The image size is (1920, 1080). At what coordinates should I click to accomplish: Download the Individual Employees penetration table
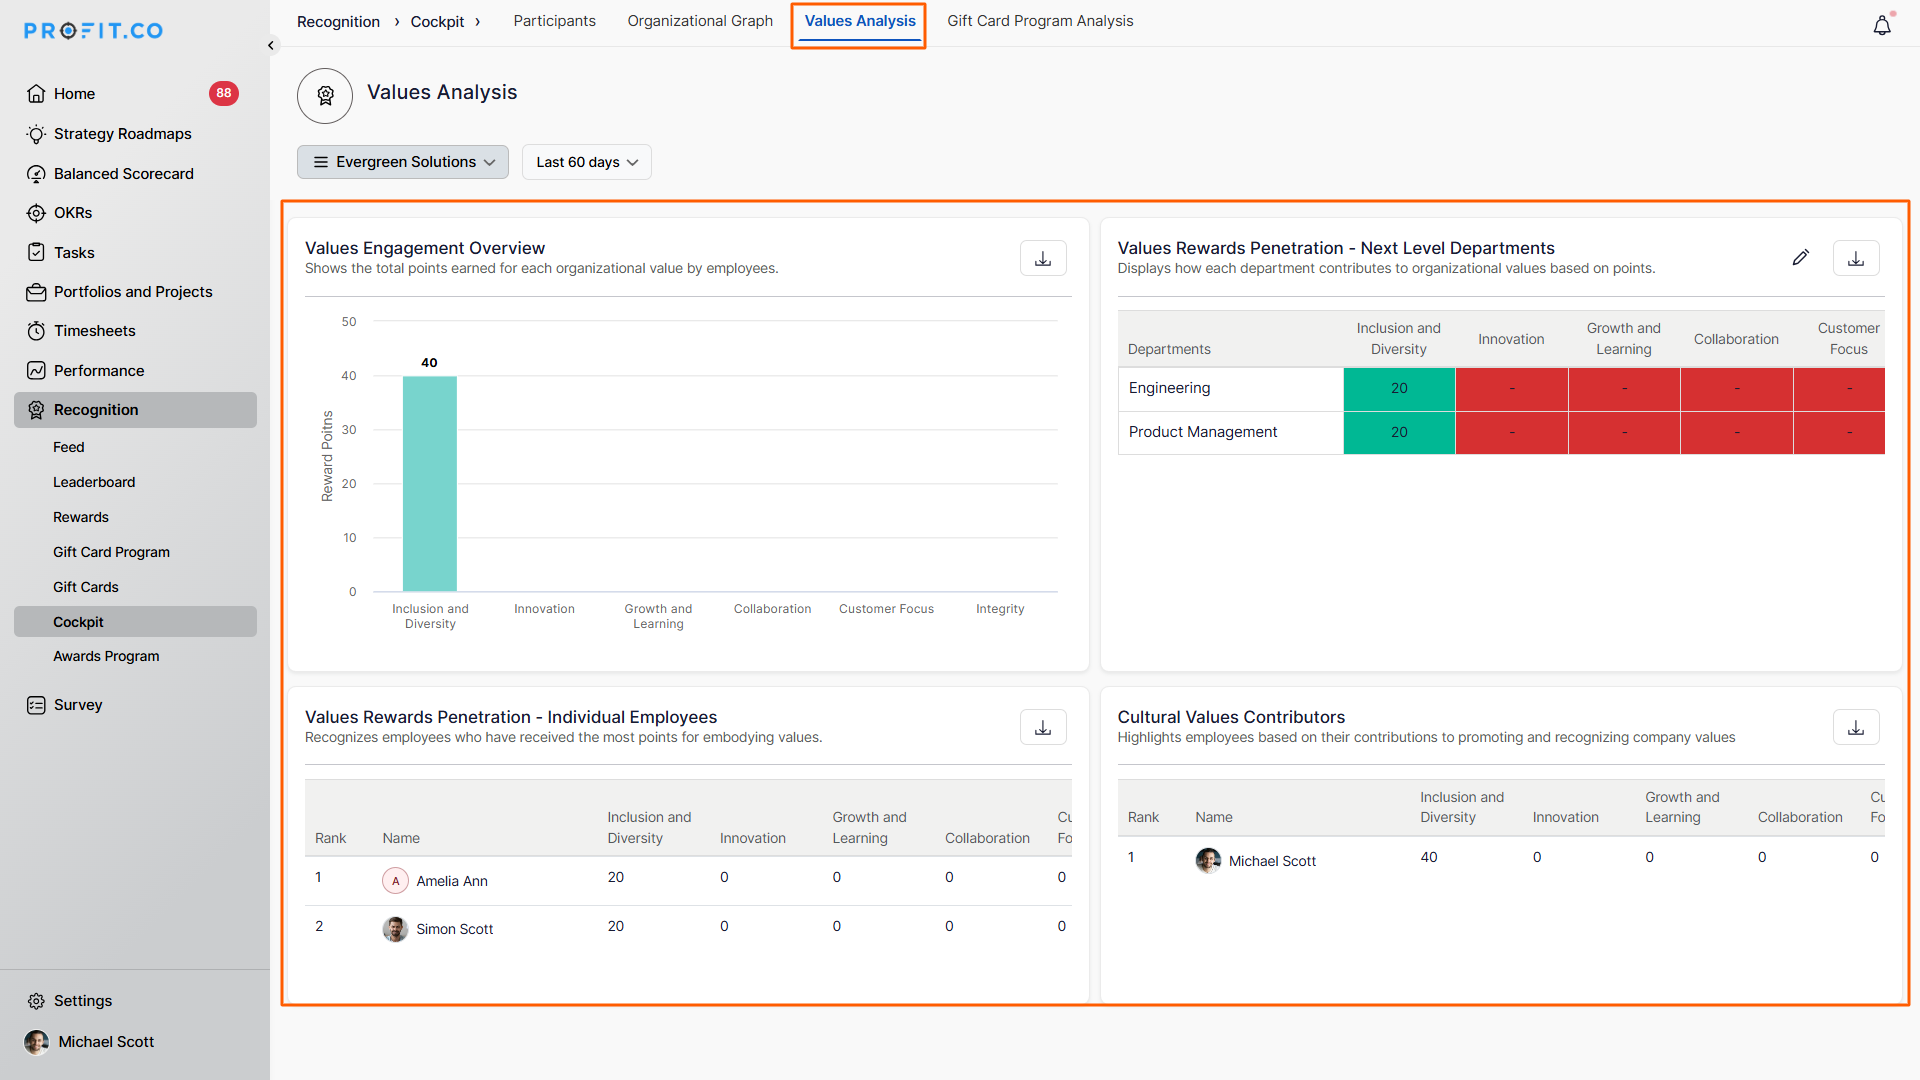[x=1042, y=727]
